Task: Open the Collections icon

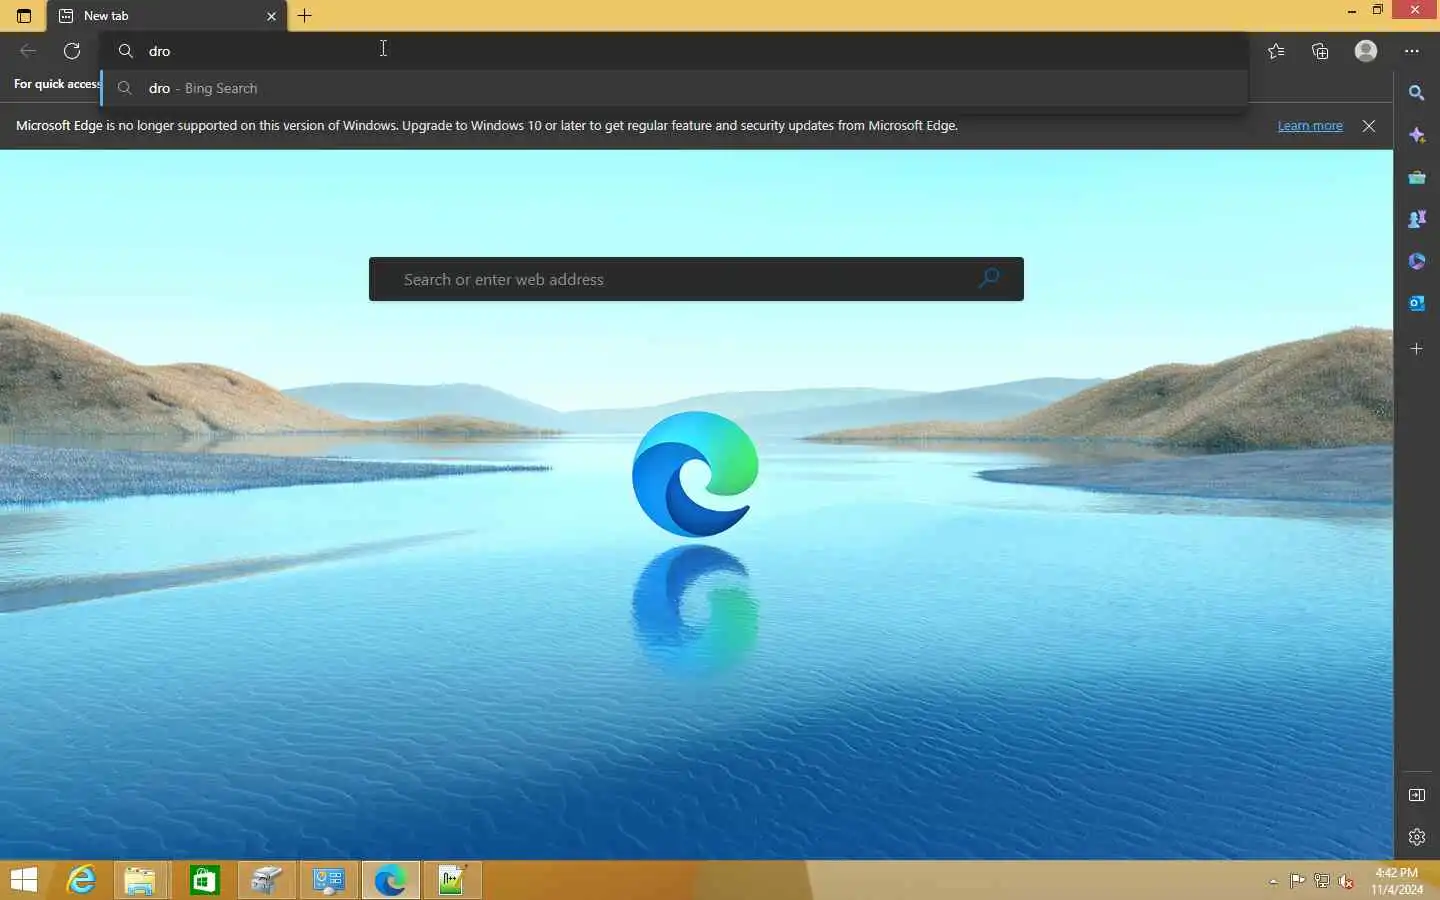Action: (x=1320, y=51)
